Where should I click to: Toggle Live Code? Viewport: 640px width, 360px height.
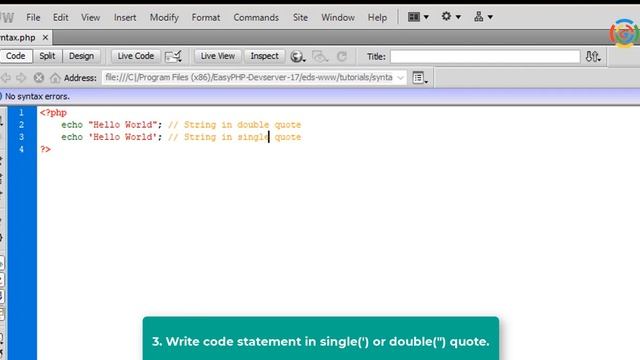136,56
